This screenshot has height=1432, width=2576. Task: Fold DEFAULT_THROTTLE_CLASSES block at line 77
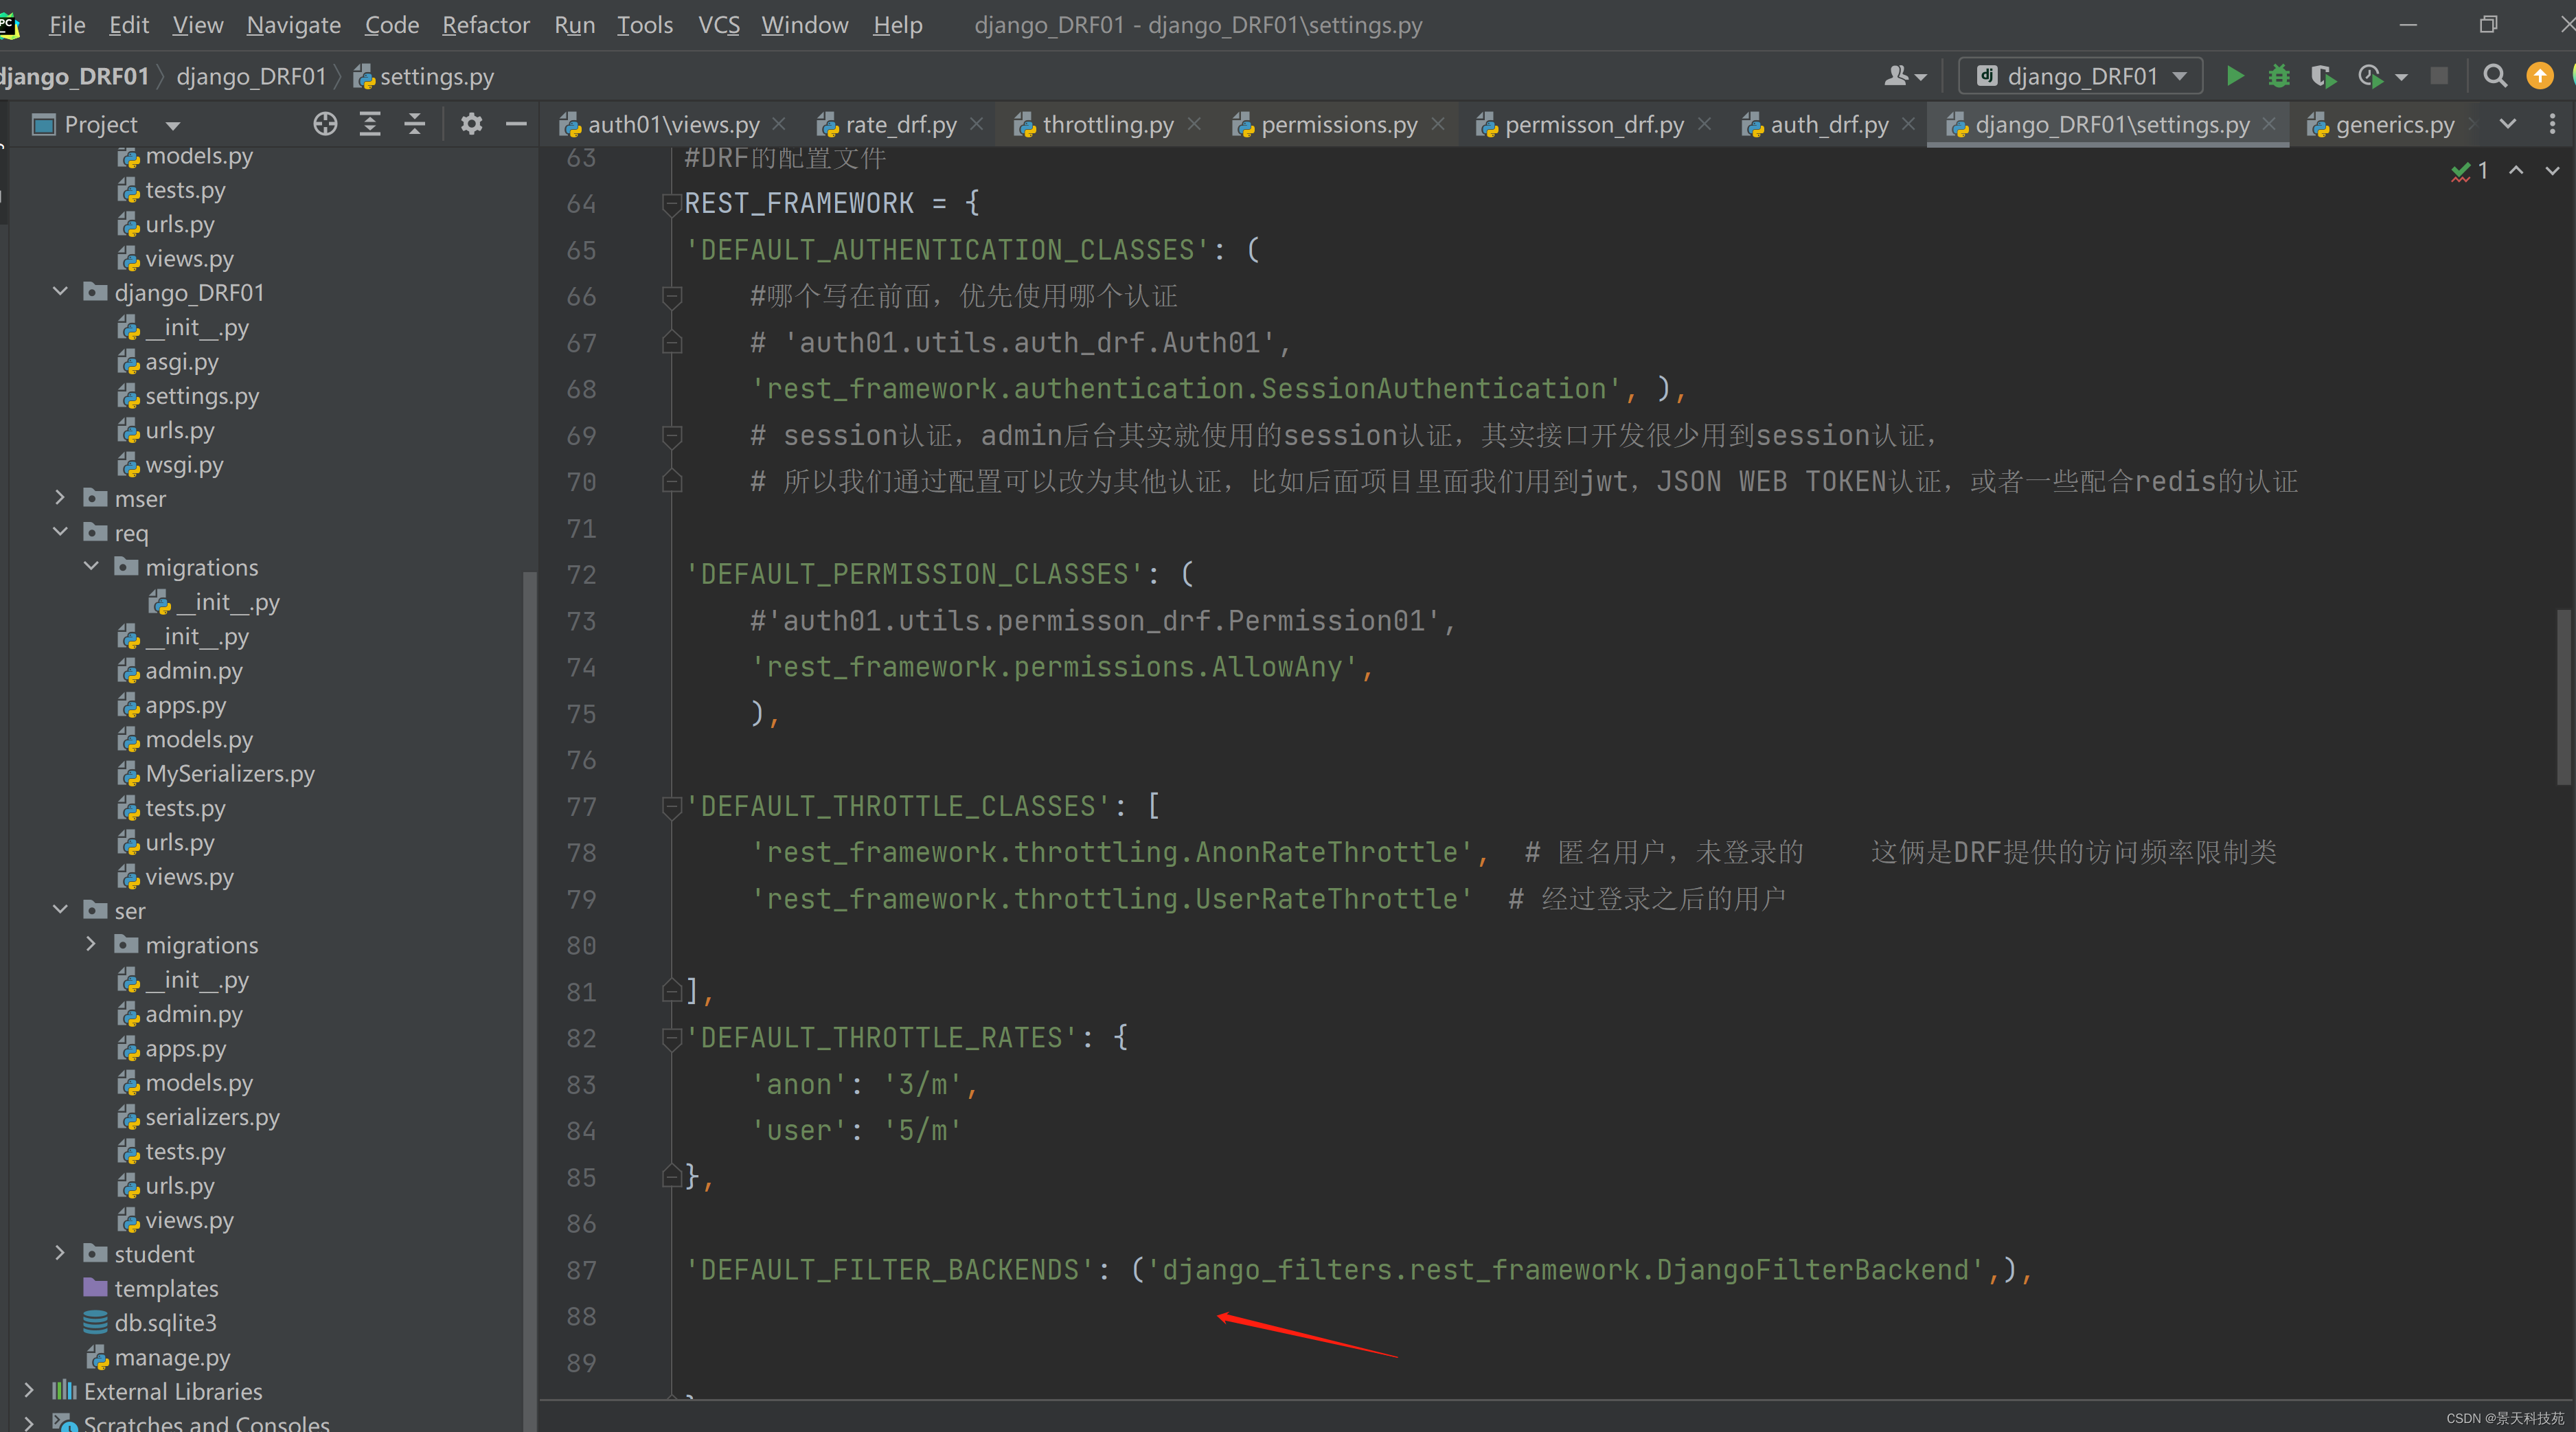point(672,806)
